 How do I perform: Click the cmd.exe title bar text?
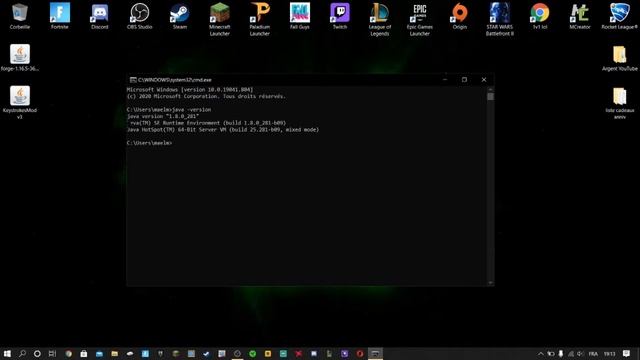pos(175,80)
